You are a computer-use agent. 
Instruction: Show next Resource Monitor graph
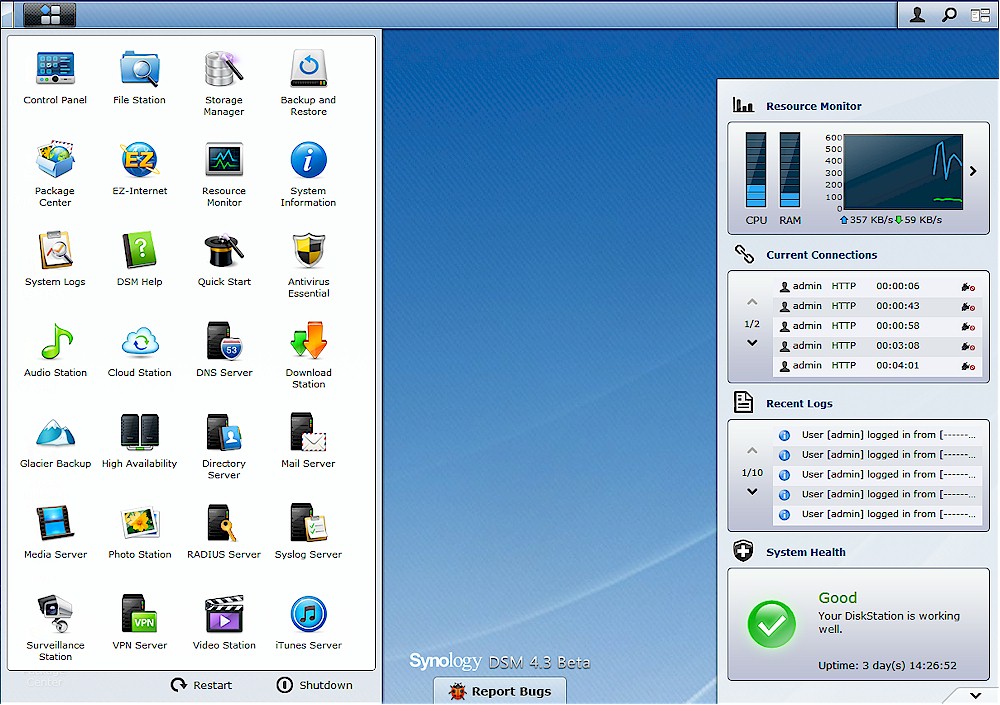(973, 171)
